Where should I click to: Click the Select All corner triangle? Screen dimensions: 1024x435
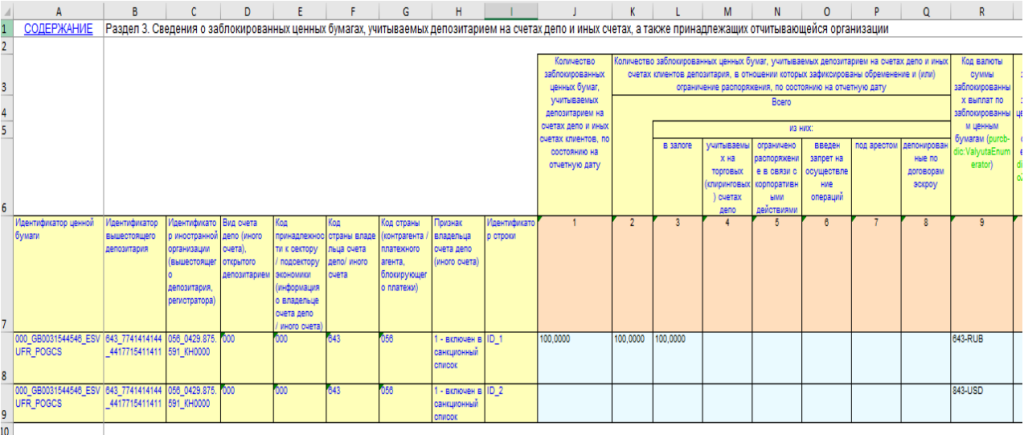[x=5, y=10]
